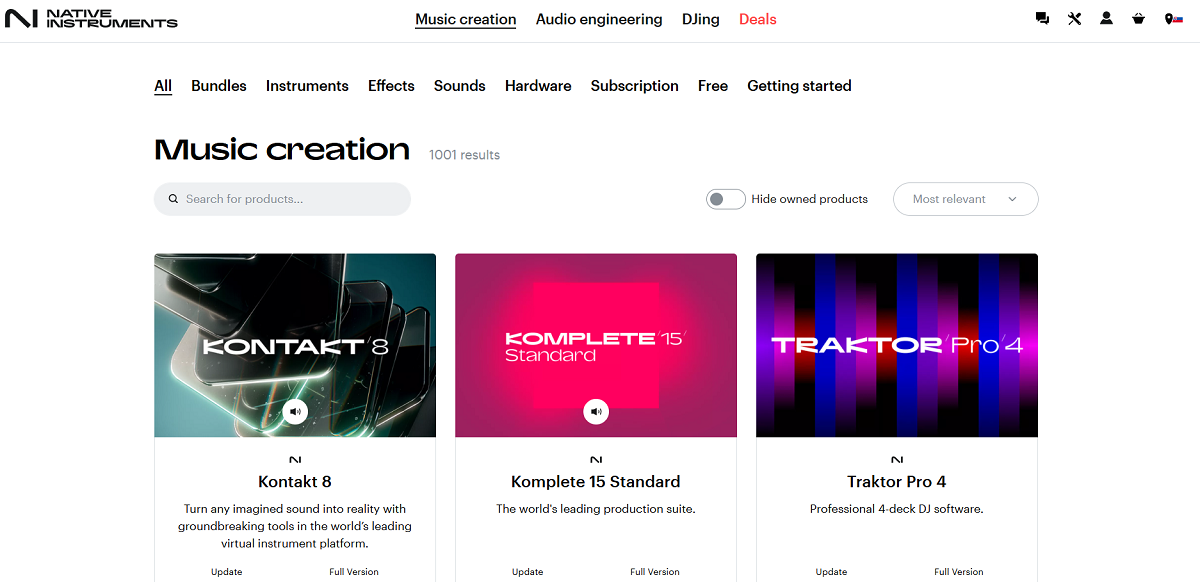The width and height of the screenshot is (1200, 582).
Task: Open the Deals menu item
Action: 757,19
